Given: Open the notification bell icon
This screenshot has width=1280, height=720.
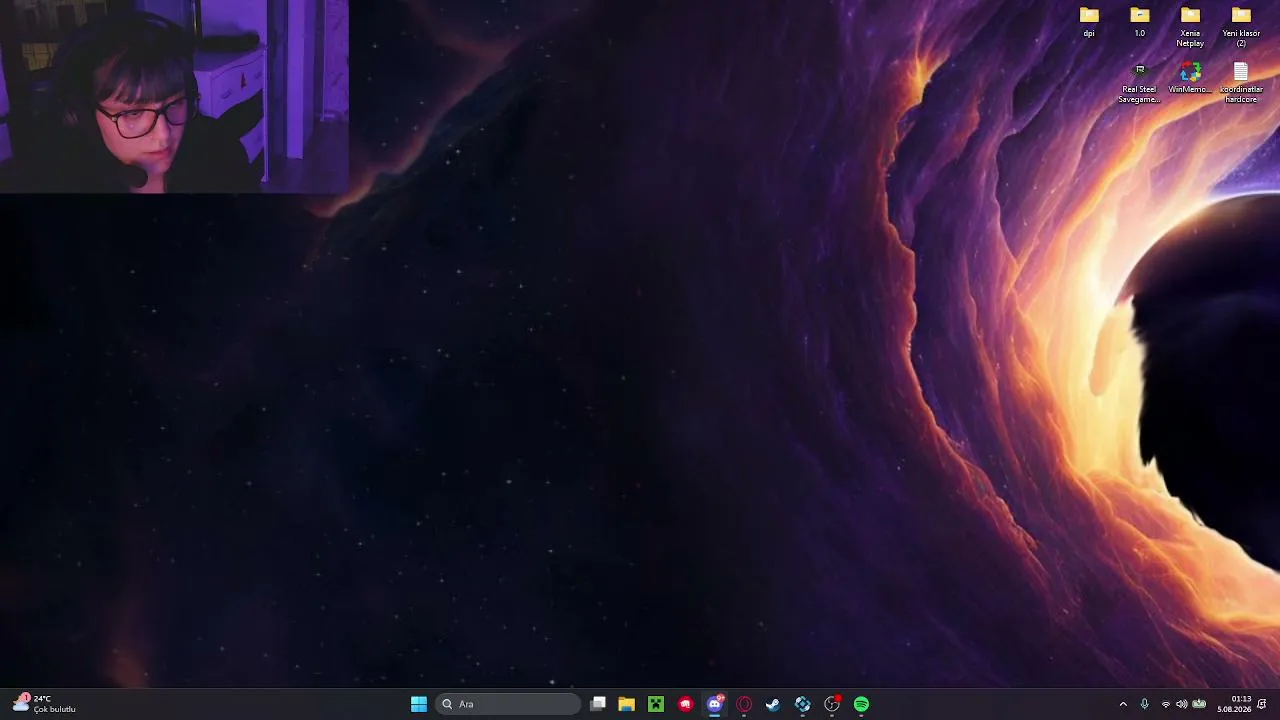Looking at the screenshot, I should [x=1262, y=704].
